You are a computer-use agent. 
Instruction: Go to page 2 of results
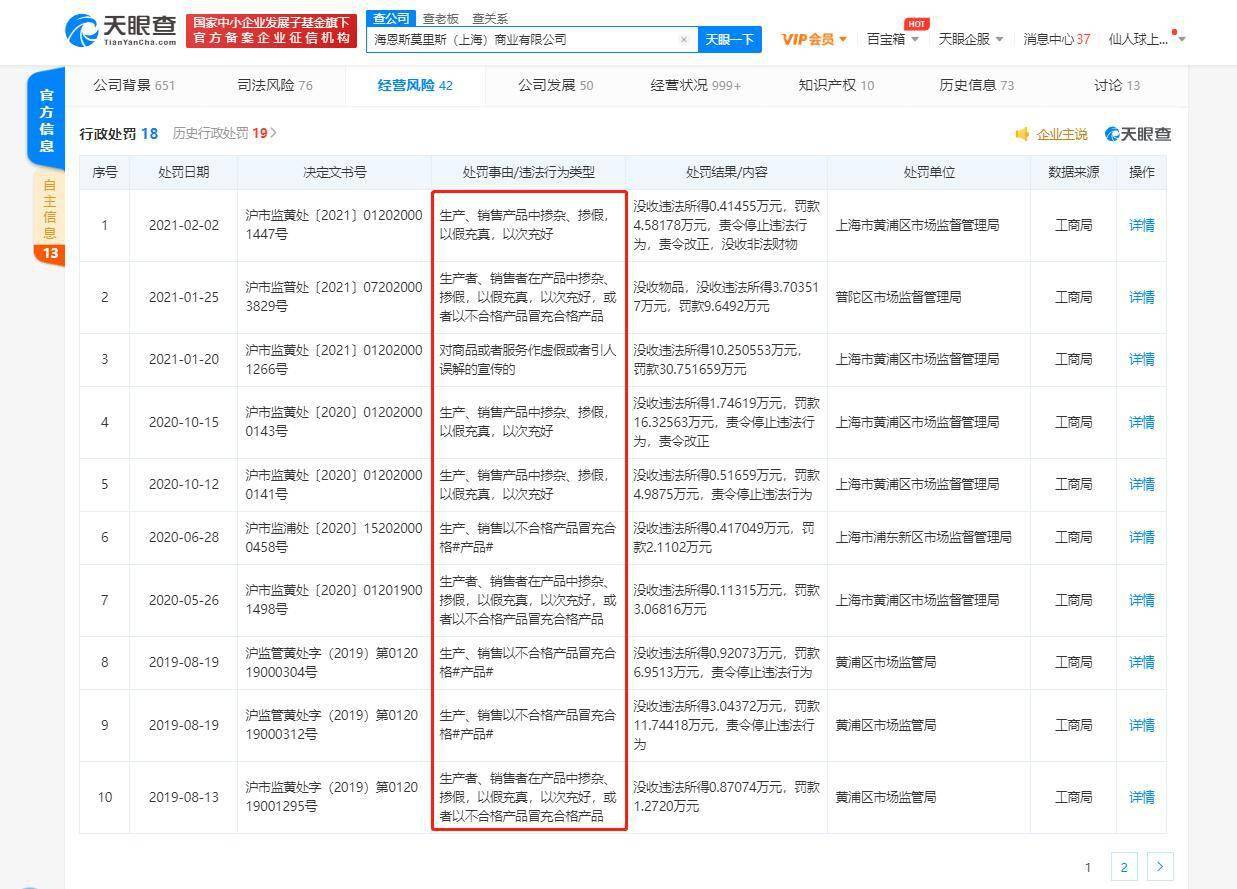(x=1124, y=867)
